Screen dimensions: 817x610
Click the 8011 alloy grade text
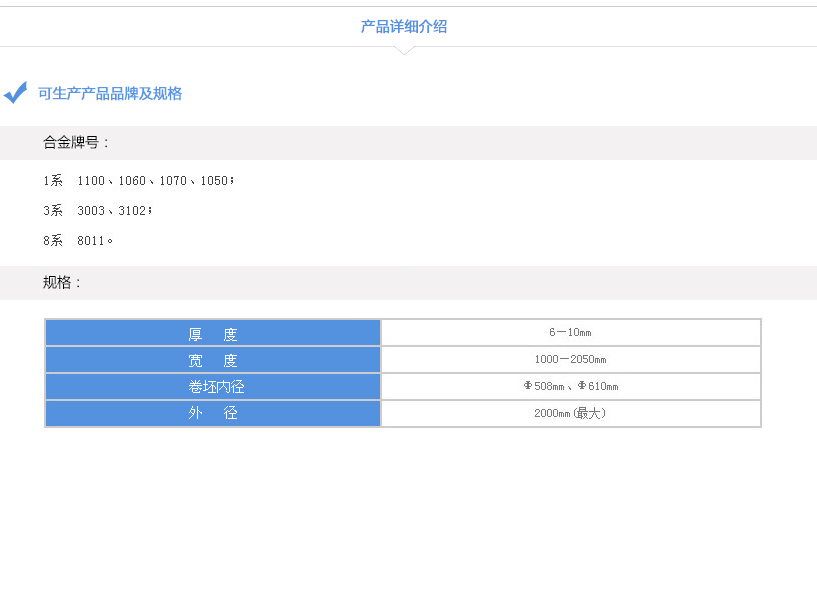[89, 240]
